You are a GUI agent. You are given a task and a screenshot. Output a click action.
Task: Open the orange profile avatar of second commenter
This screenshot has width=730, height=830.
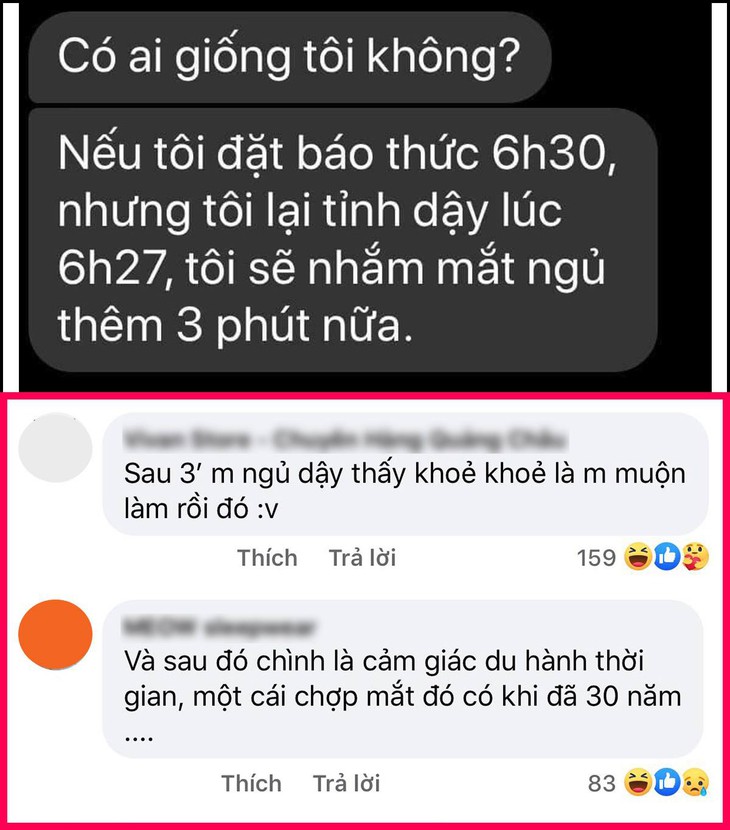pos(55,634)
